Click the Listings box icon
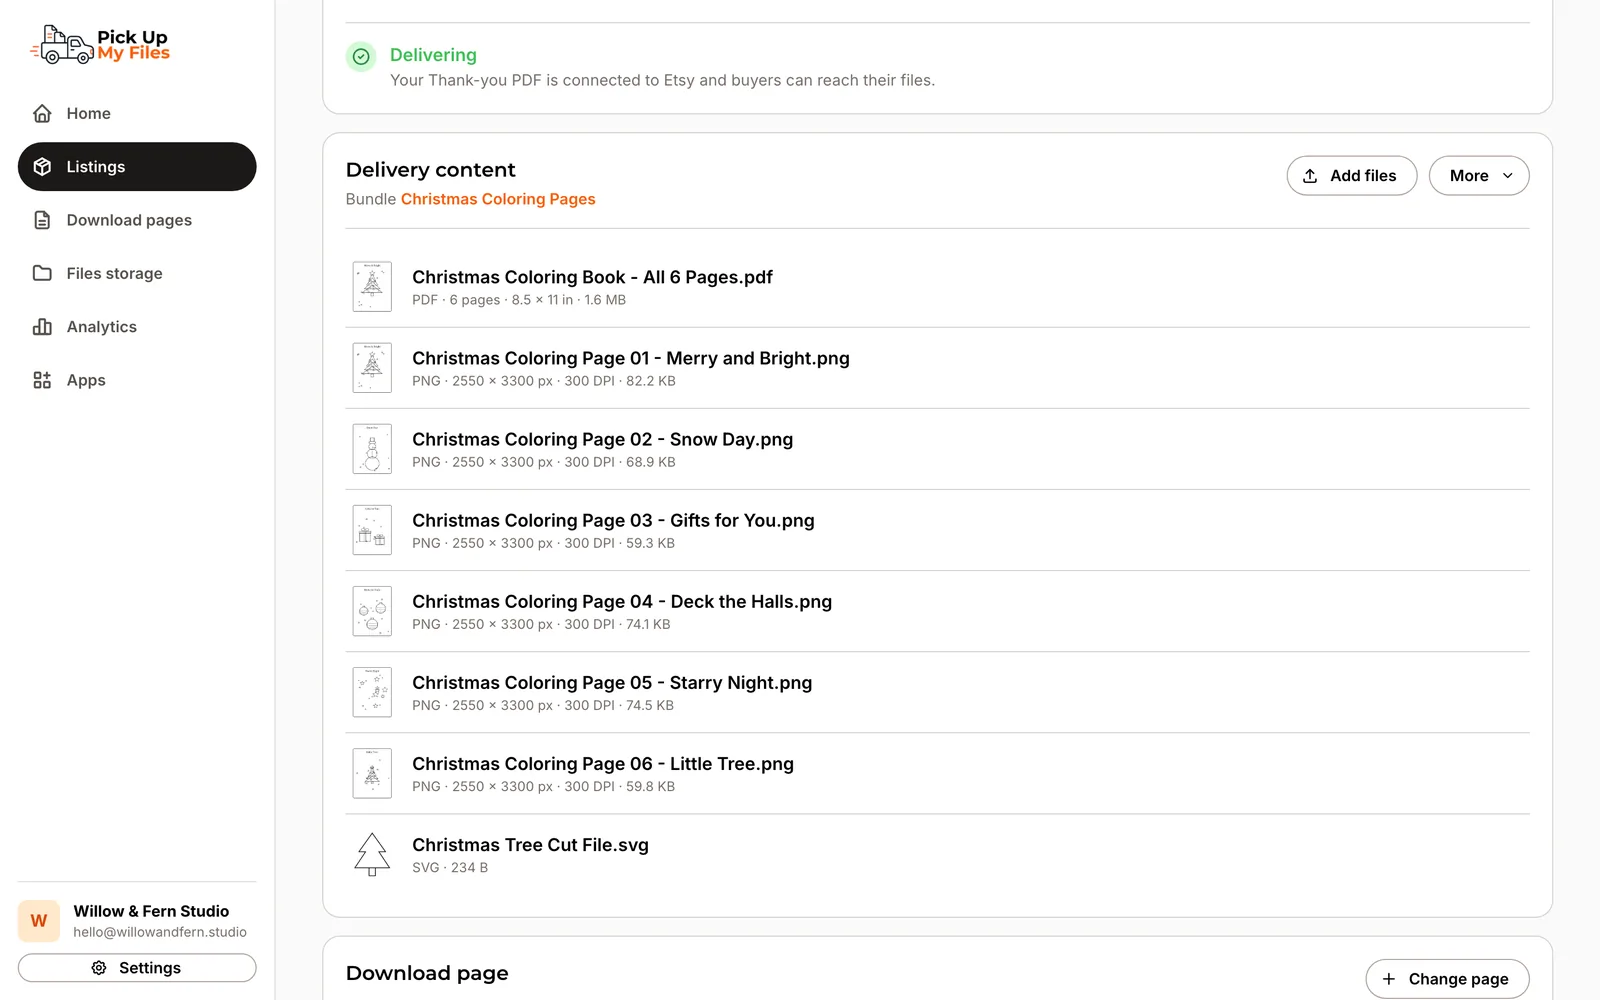The image size is (1600, 1000). 42,167
